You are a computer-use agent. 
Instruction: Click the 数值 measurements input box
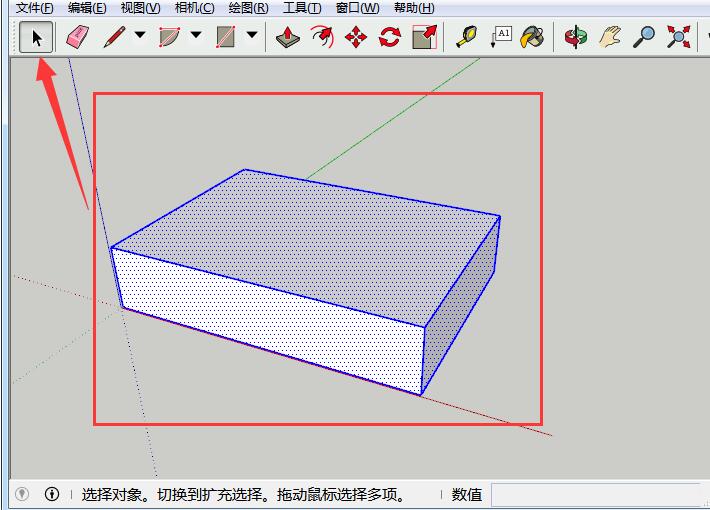click(x=598, y=495)
